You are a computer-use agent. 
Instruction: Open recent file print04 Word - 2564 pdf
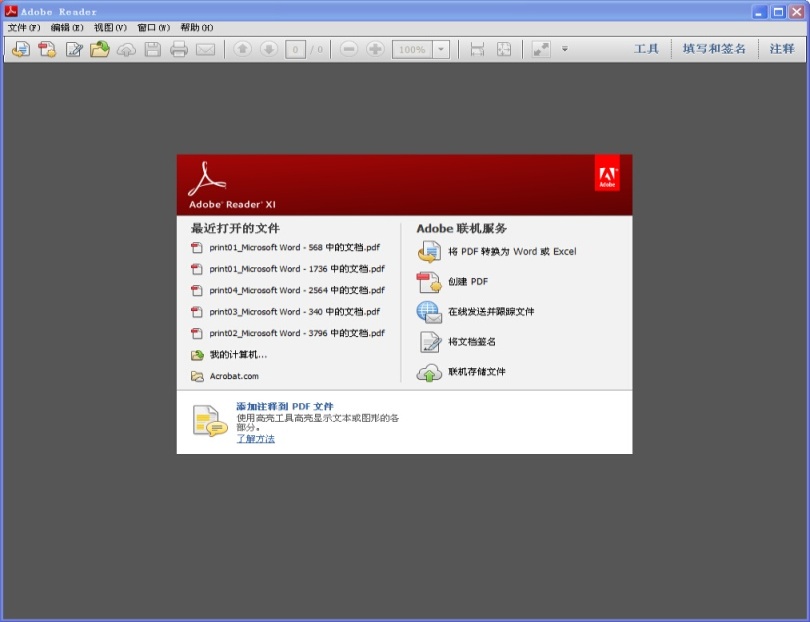click(297, 290)
